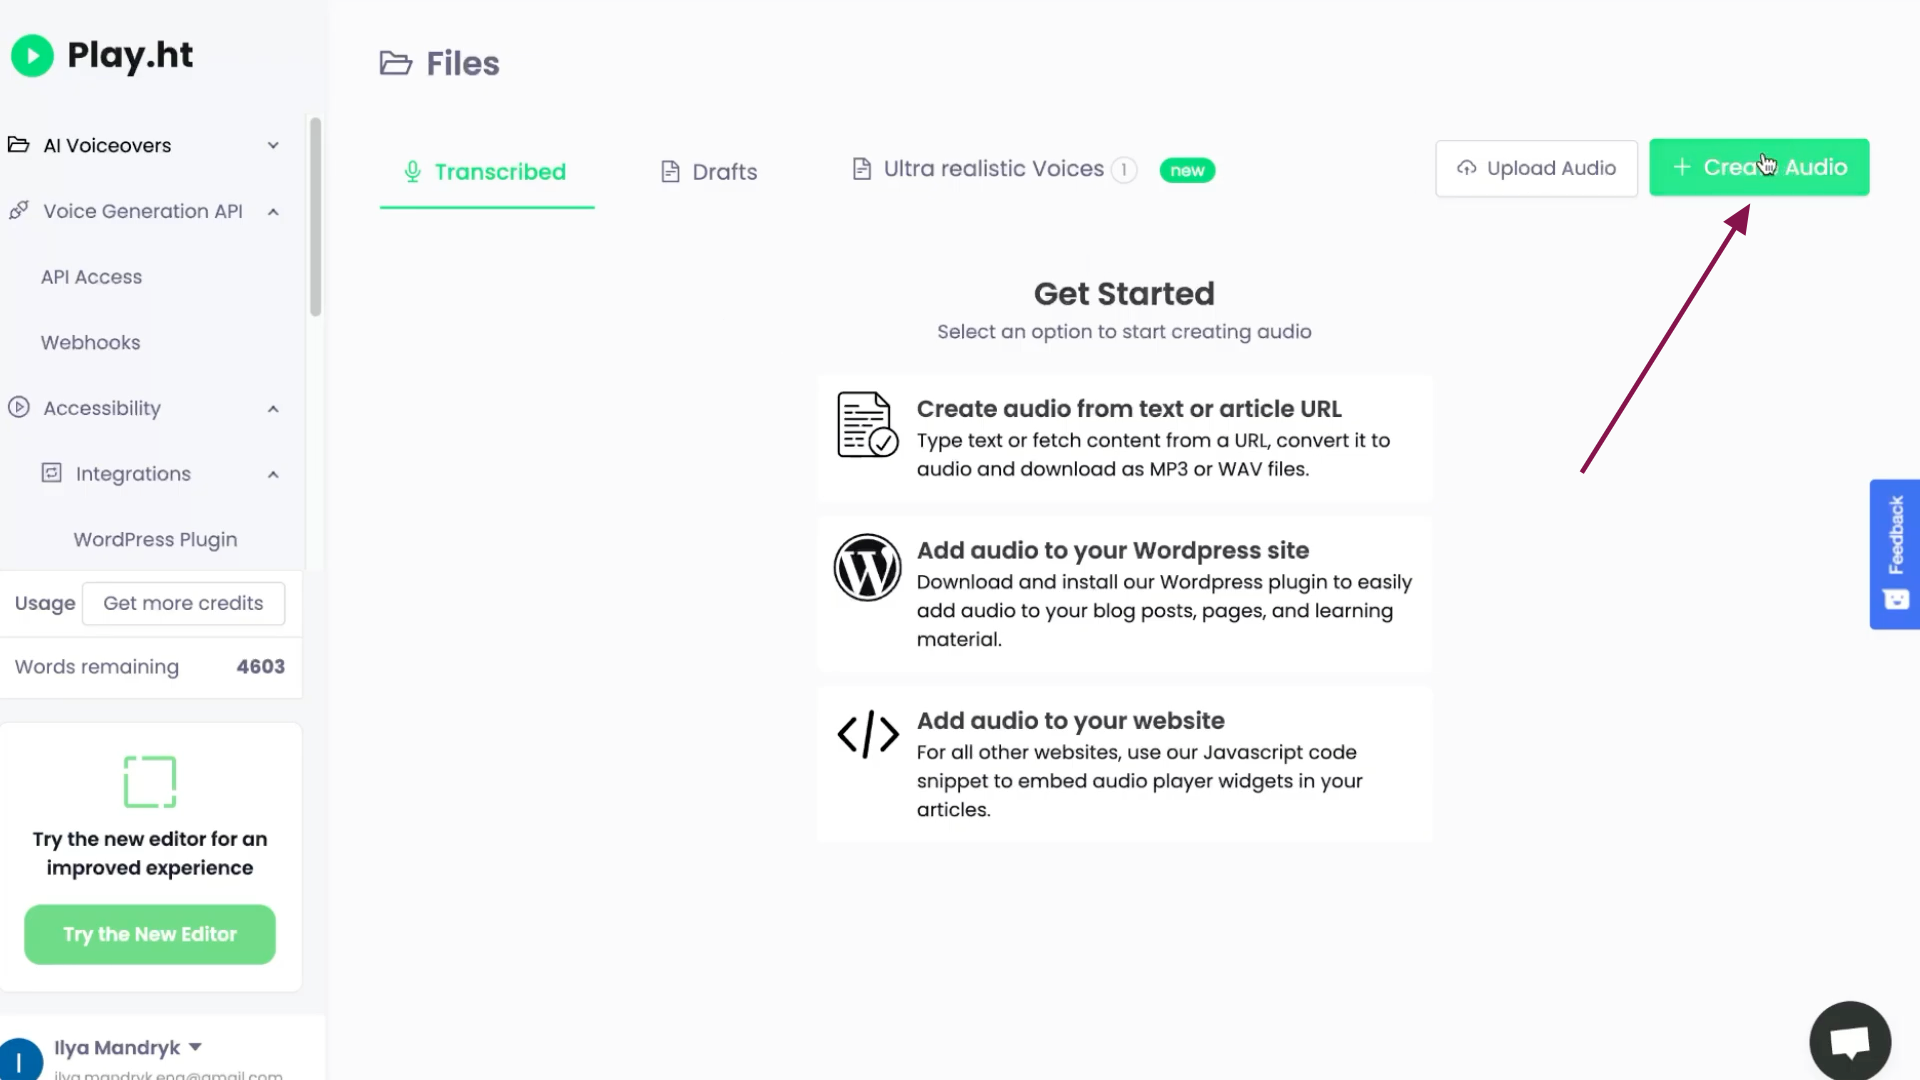Viewport: 1920px width, 1080px height.
Task: Collapse the Accessibility section chevron
Action: point(273,409)
